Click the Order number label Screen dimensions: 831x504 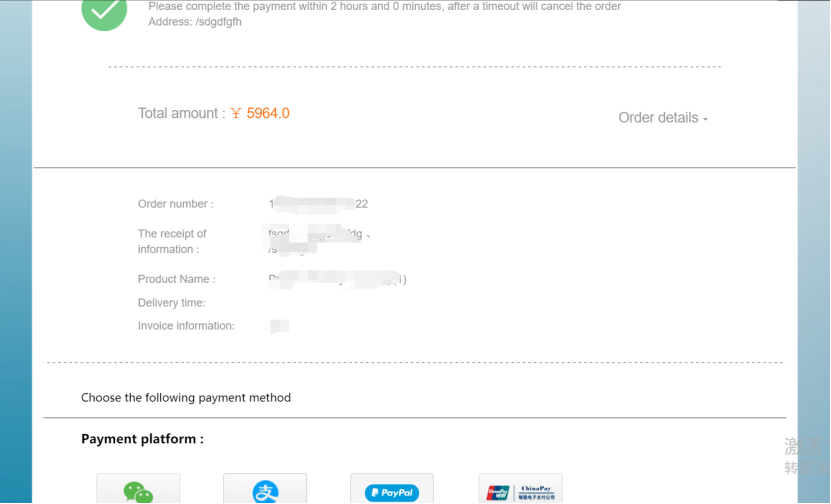[x=176, y=204]
